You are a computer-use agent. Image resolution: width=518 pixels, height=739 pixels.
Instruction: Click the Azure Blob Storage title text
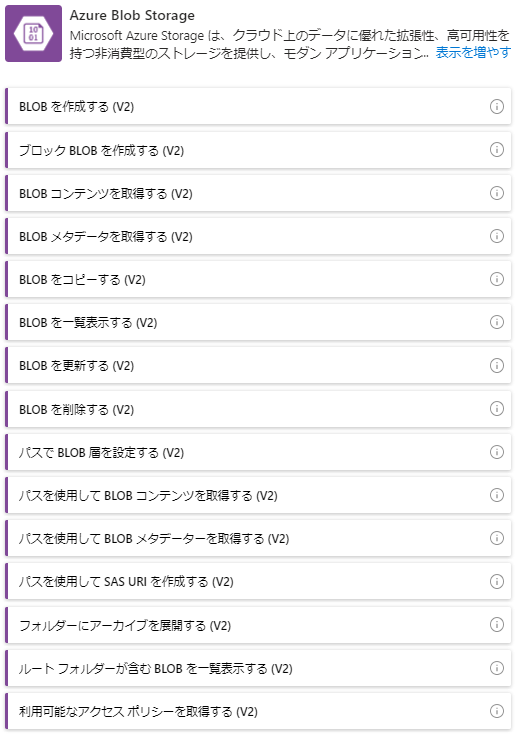point(132,16)
